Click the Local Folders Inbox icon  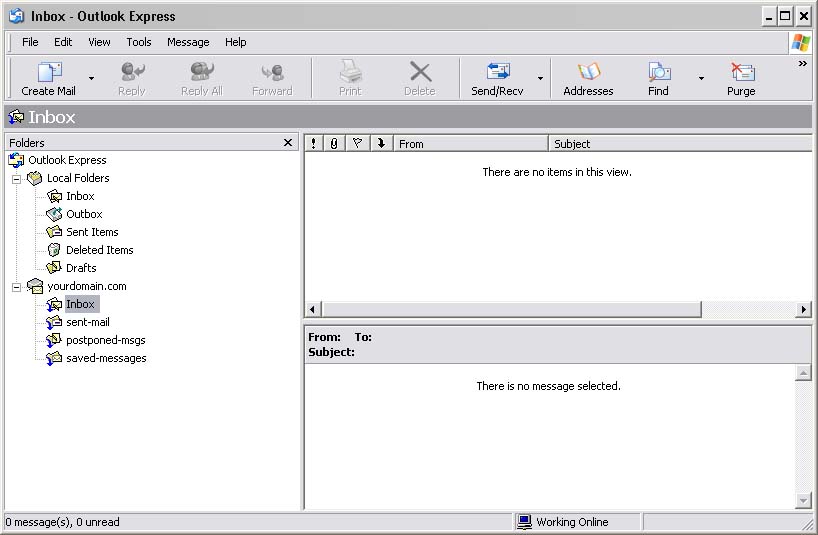pyautogui.click(x=54, y=197)
